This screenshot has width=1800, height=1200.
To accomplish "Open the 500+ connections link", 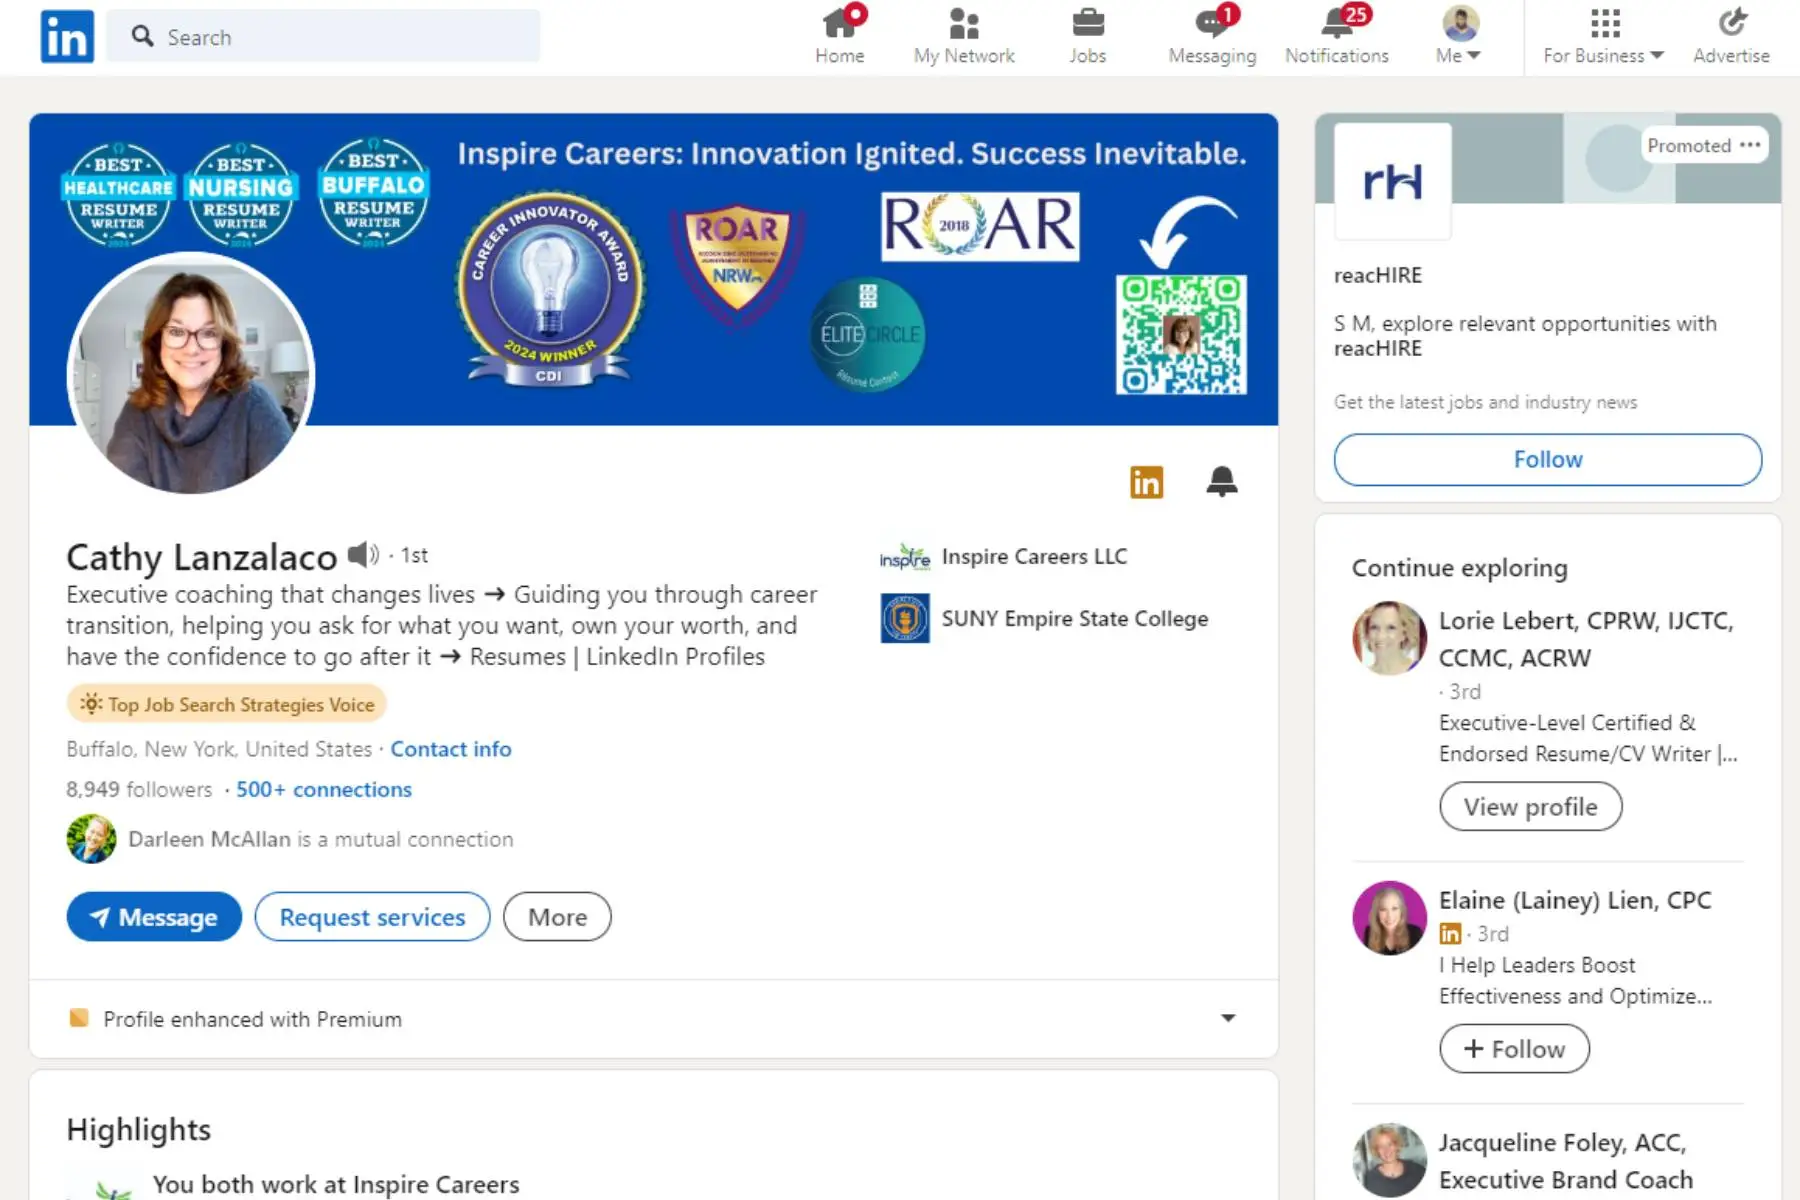I will point(323,789).
